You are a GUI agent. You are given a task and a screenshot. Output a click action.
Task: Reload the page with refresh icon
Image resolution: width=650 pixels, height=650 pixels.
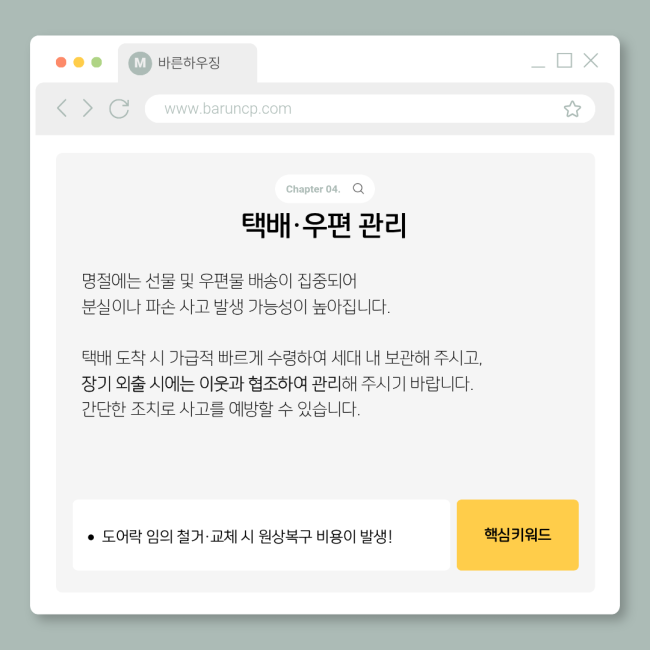[119, 109]
